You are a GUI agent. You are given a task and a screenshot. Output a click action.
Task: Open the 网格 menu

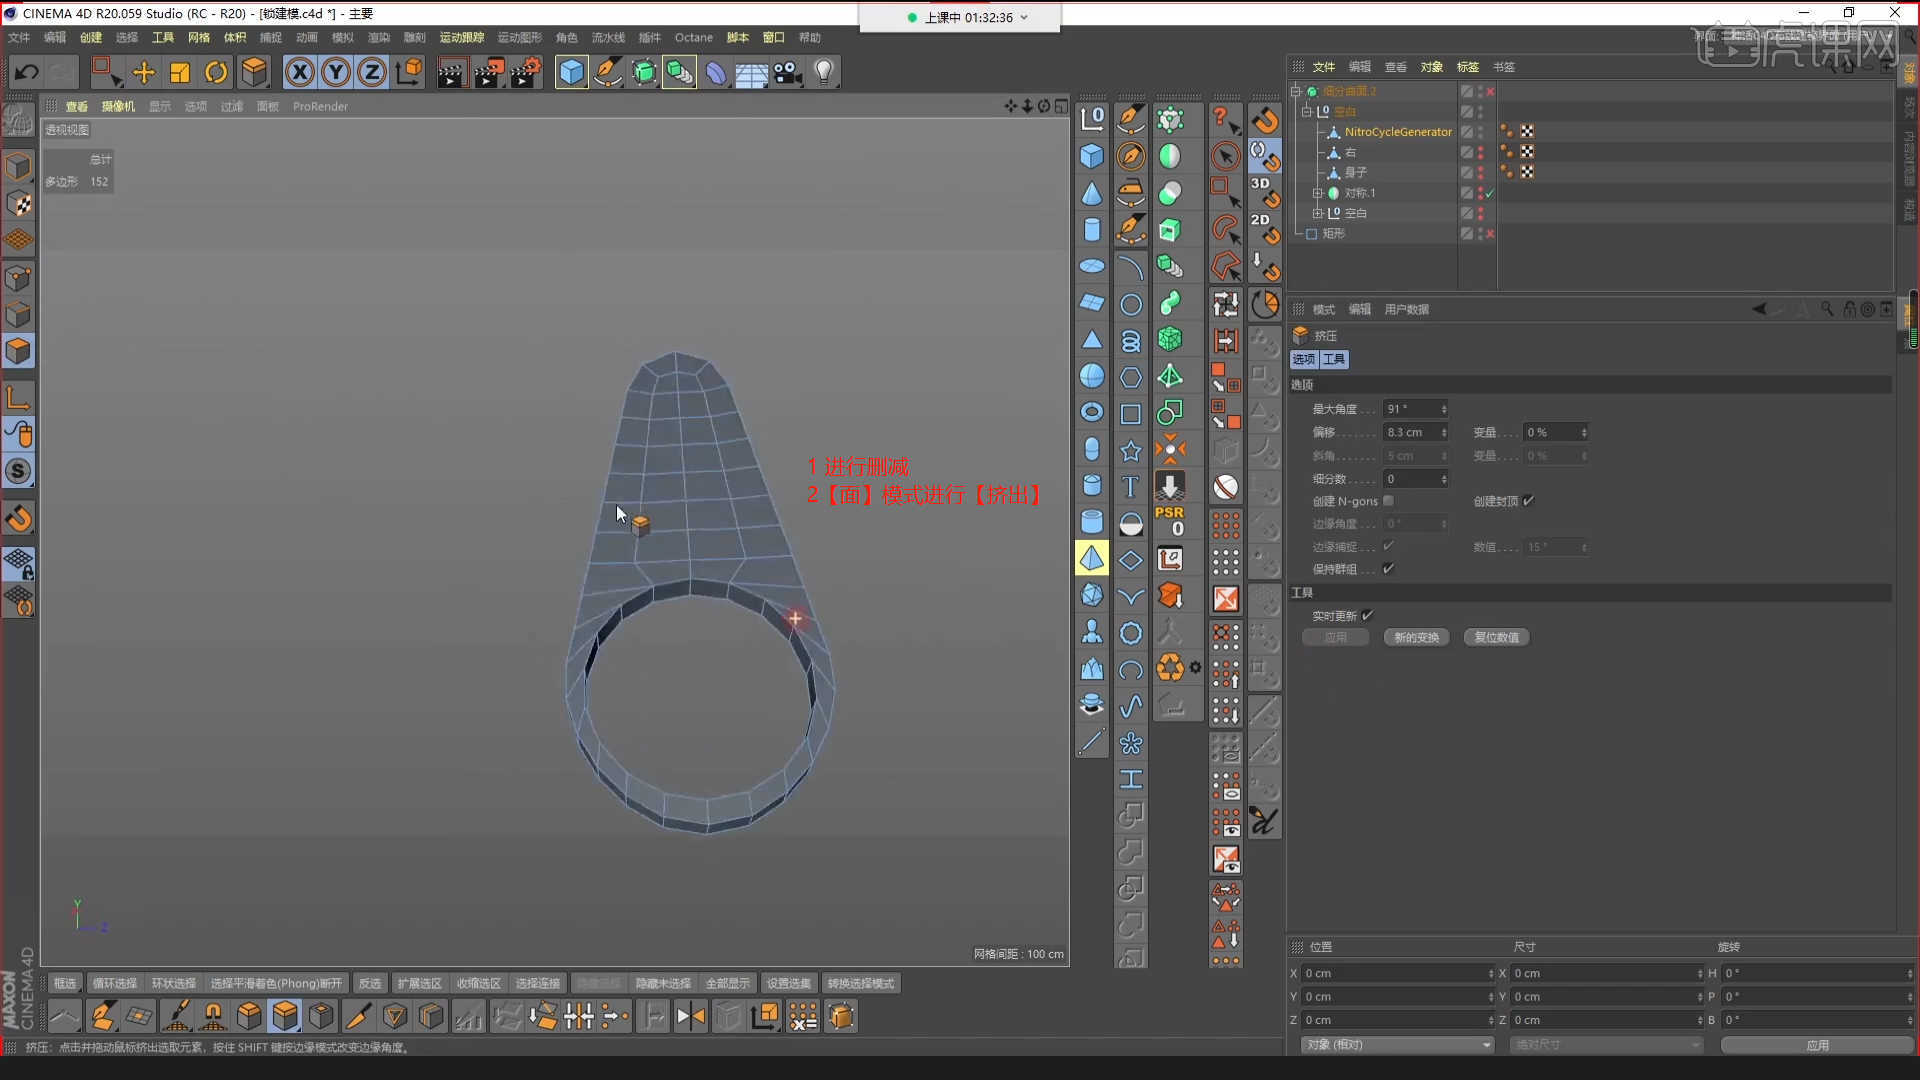(199, 38)
